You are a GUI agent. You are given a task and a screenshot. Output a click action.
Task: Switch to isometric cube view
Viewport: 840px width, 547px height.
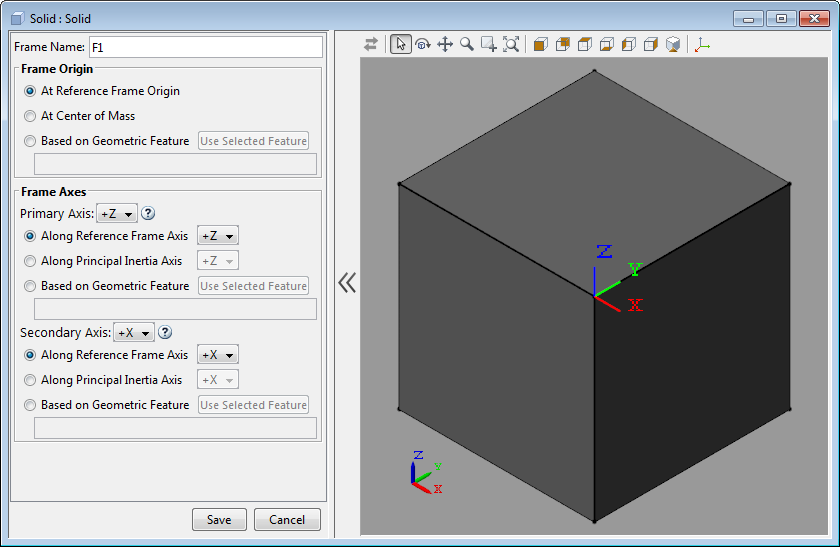673,44
